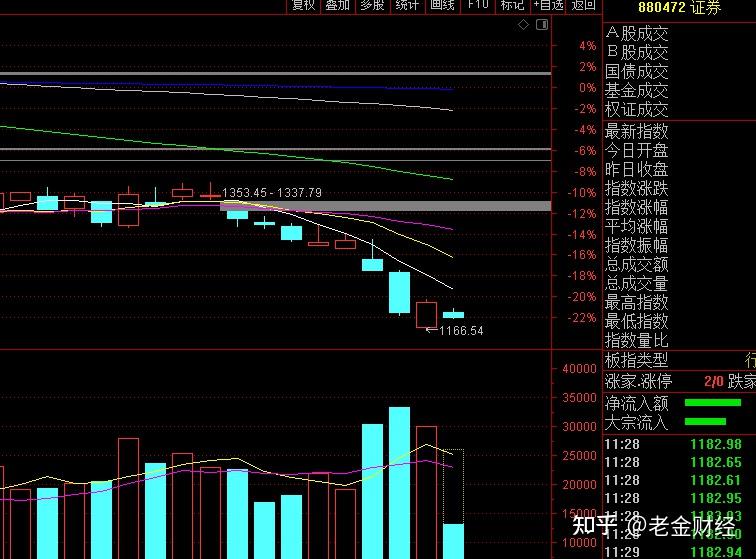Click the 最新指数 label
Image resolution: width=756 pixels, height=559 pixels.
tap(636, 131)
